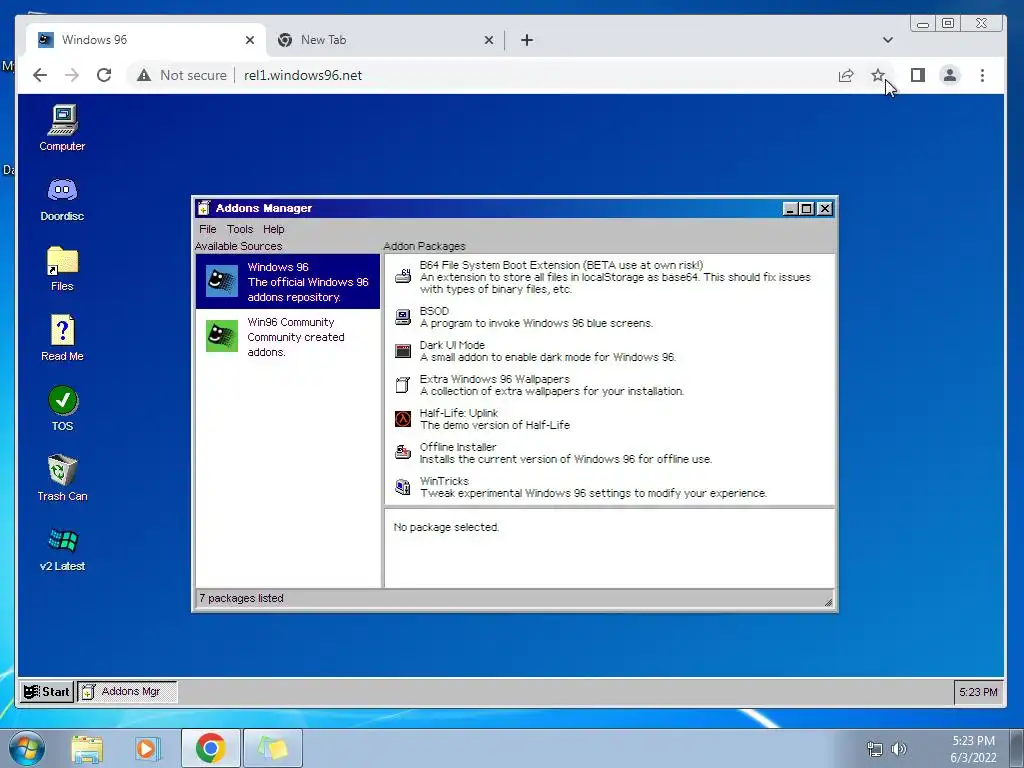Click the BSOD package icon
The height and width of the screenshot is (768, 1024).
pos(403,317)
